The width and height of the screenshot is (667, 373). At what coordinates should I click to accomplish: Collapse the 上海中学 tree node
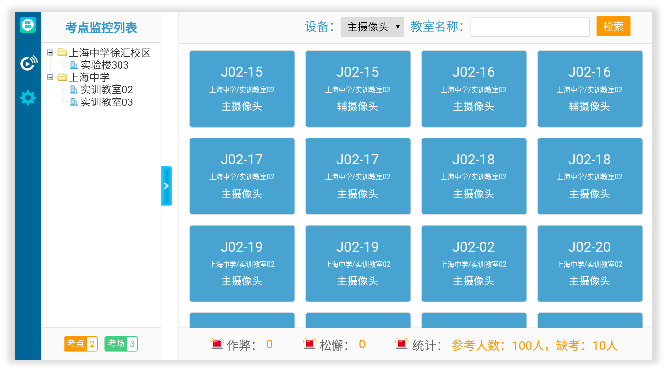(50, 77)
